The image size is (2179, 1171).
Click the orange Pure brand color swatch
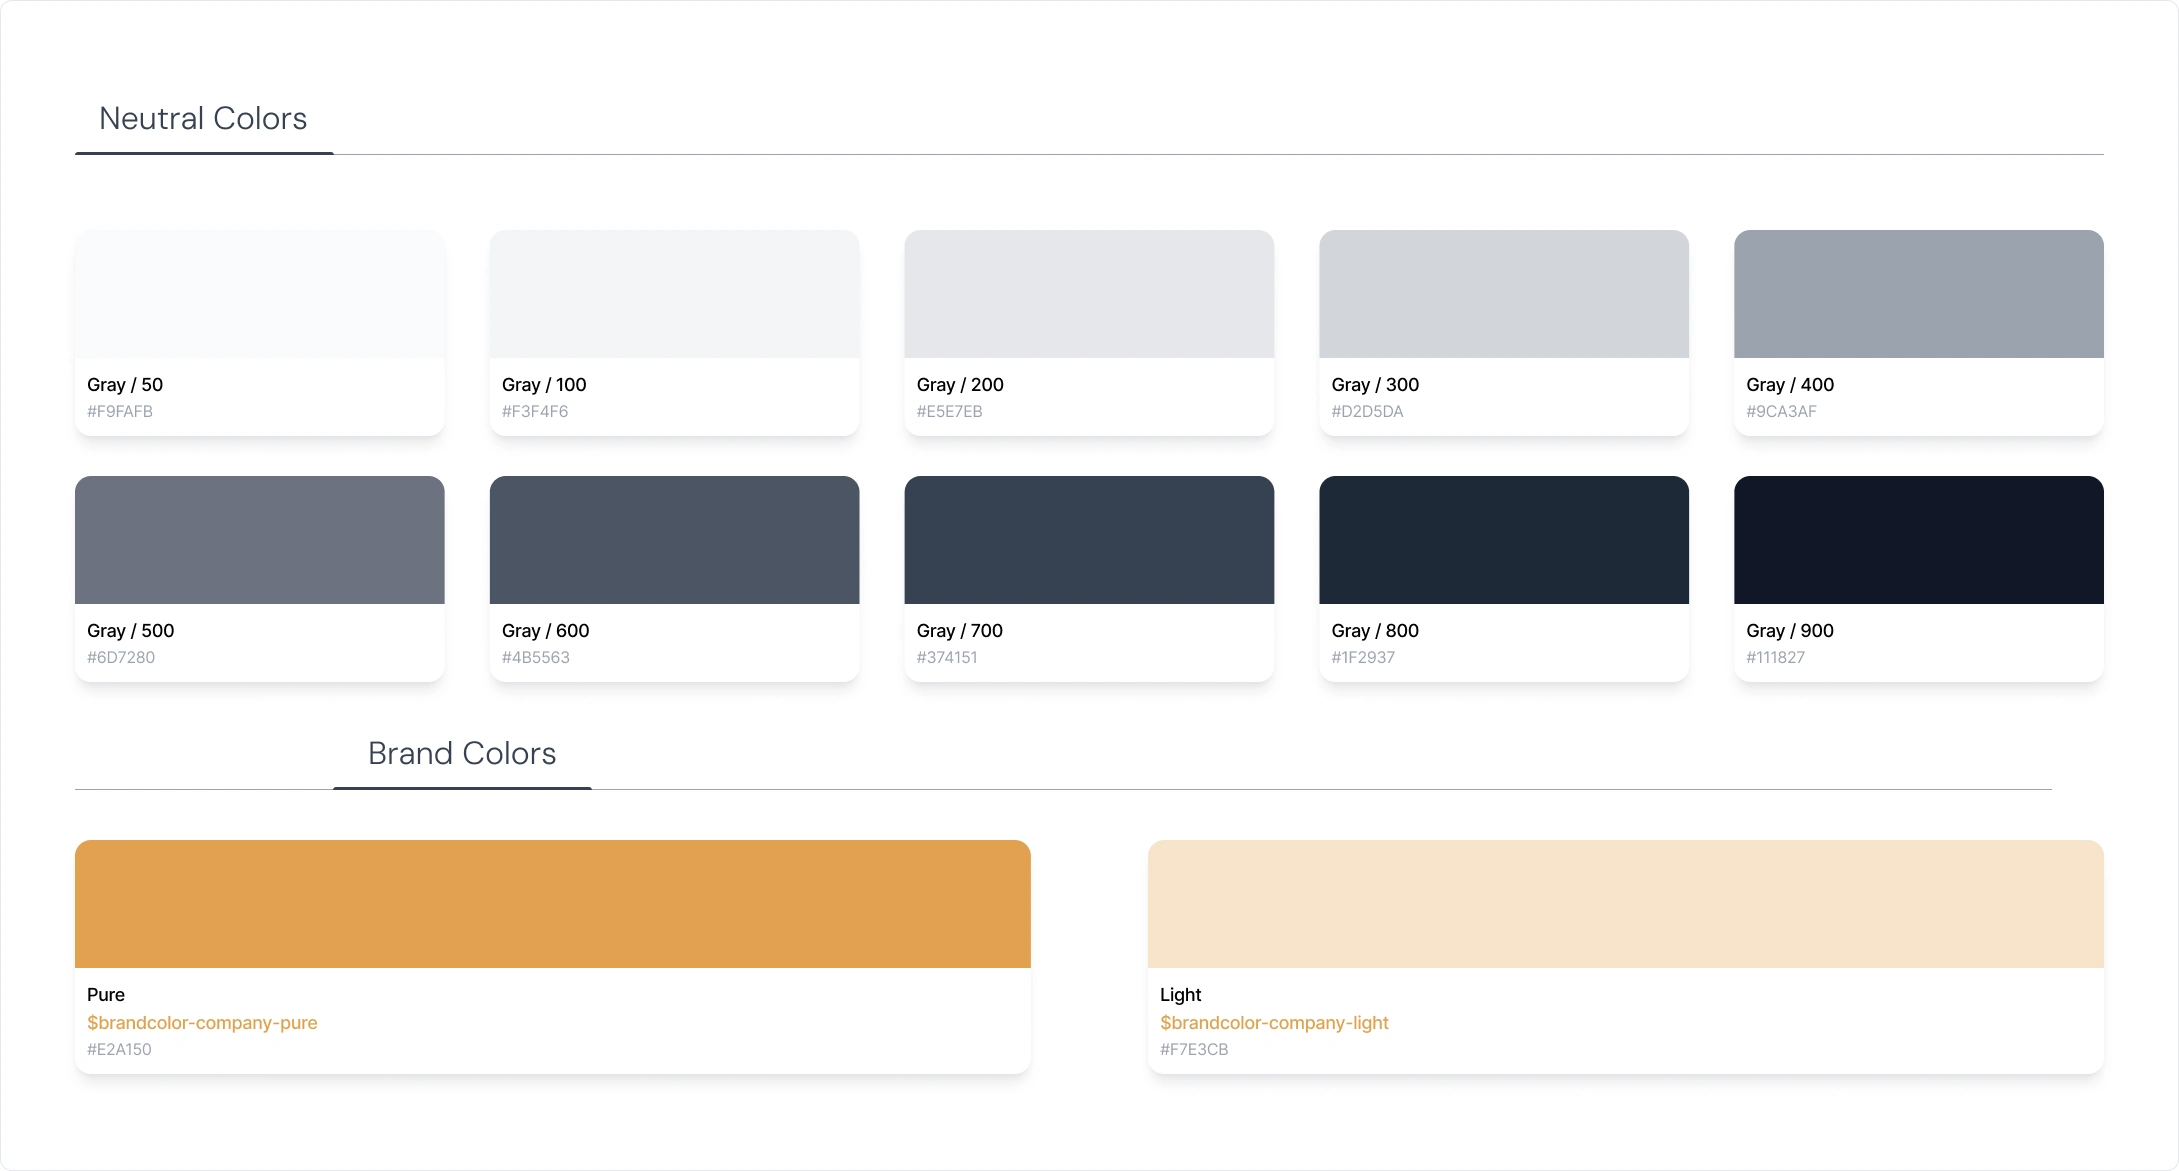[552, 904]
